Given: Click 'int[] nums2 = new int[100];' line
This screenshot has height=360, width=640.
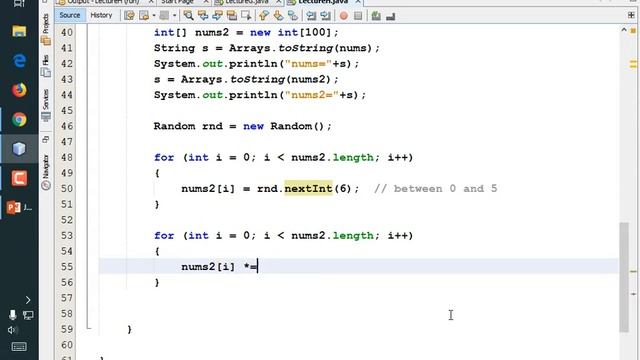Looking at the screenshot, I should point(246,32).
